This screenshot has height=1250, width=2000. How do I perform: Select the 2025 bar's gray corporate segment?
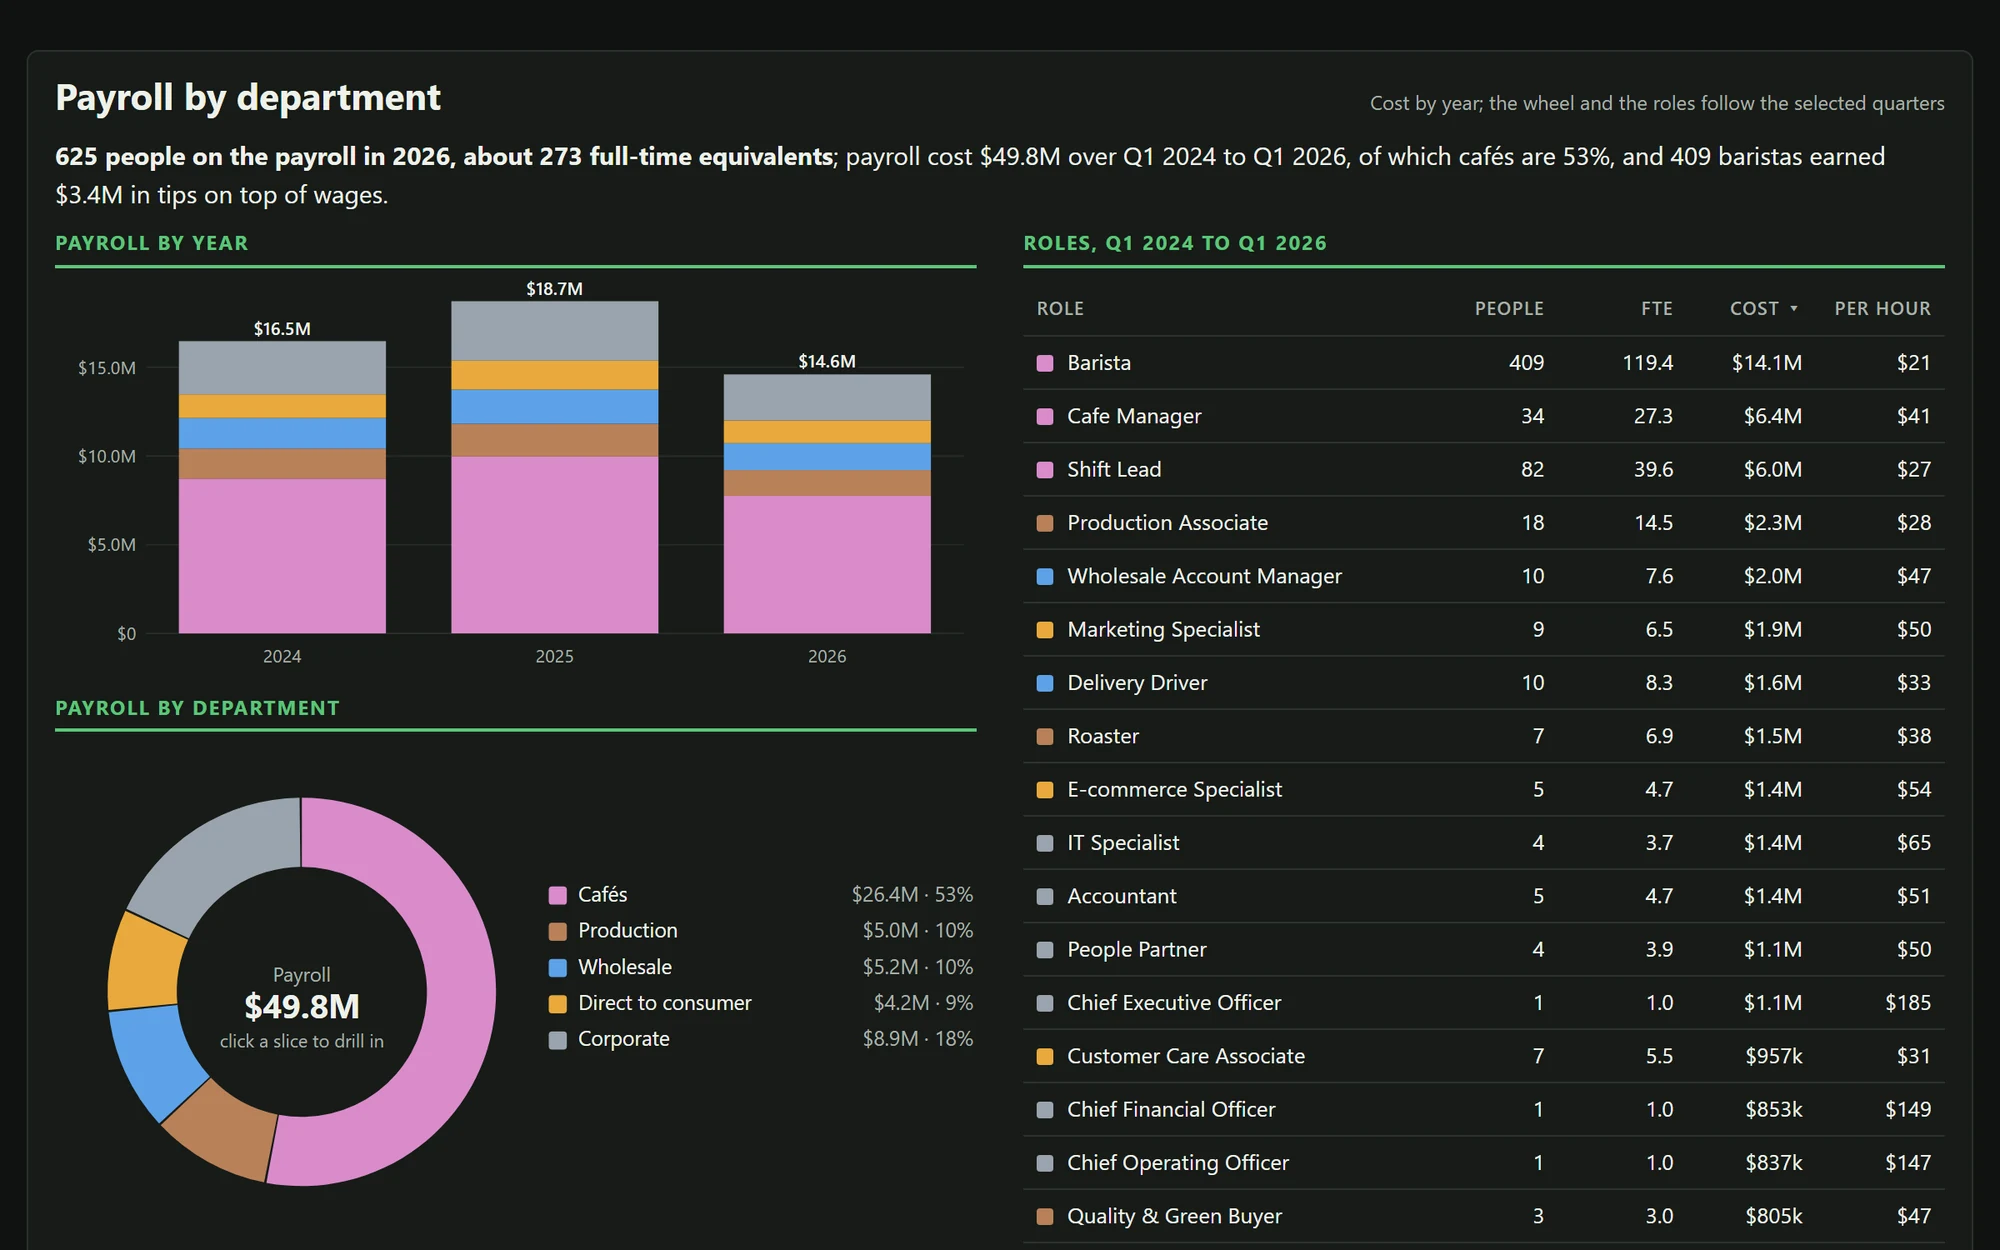(x=554, y=331)
